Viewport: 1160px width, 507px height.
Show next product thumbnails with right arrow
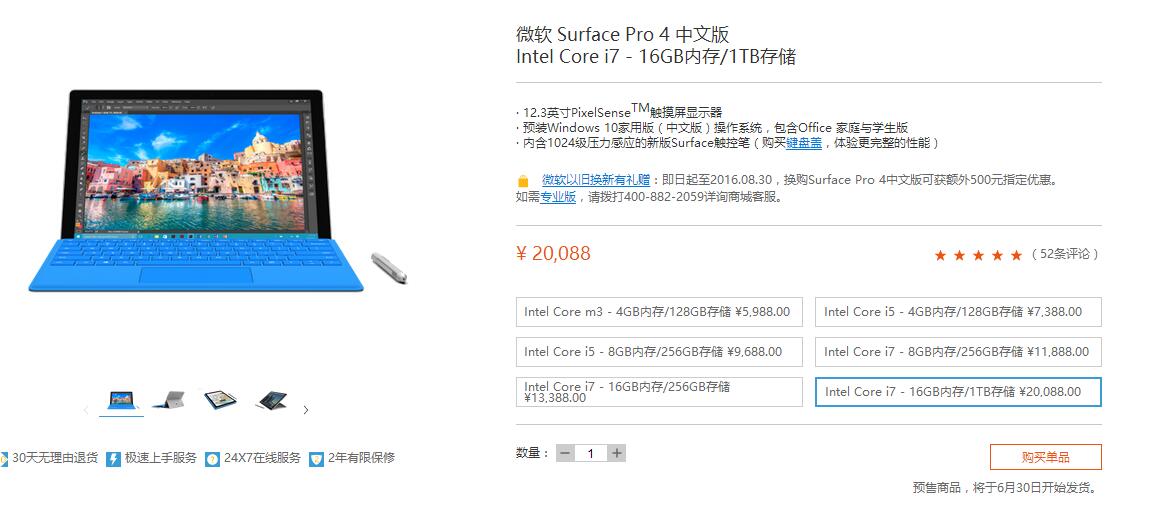tap(306, 409)
